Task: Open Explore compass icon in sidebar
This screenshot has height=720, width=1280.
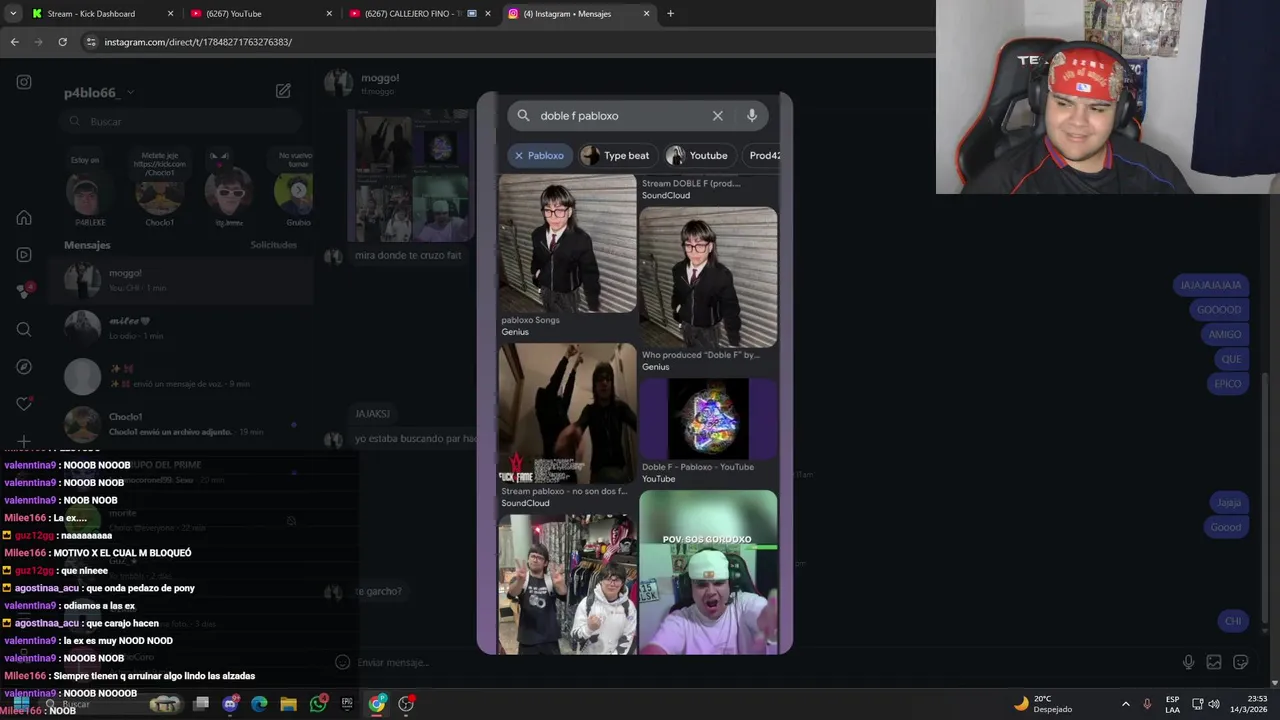Action: [x=24, y=367]
